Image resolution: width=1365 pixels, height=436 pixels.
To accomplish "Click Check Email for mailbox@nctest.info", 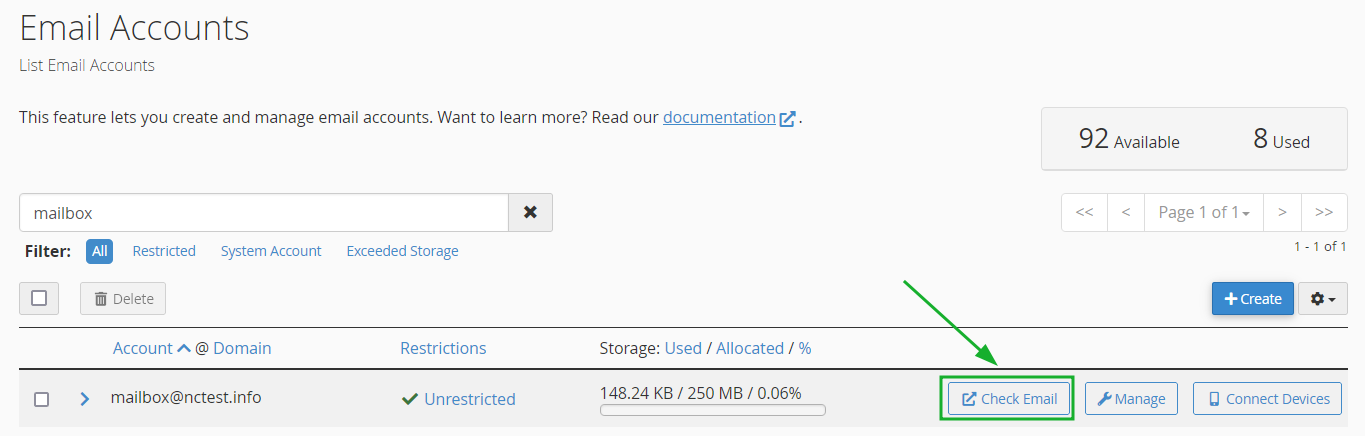I will [x=1008, y=399].
